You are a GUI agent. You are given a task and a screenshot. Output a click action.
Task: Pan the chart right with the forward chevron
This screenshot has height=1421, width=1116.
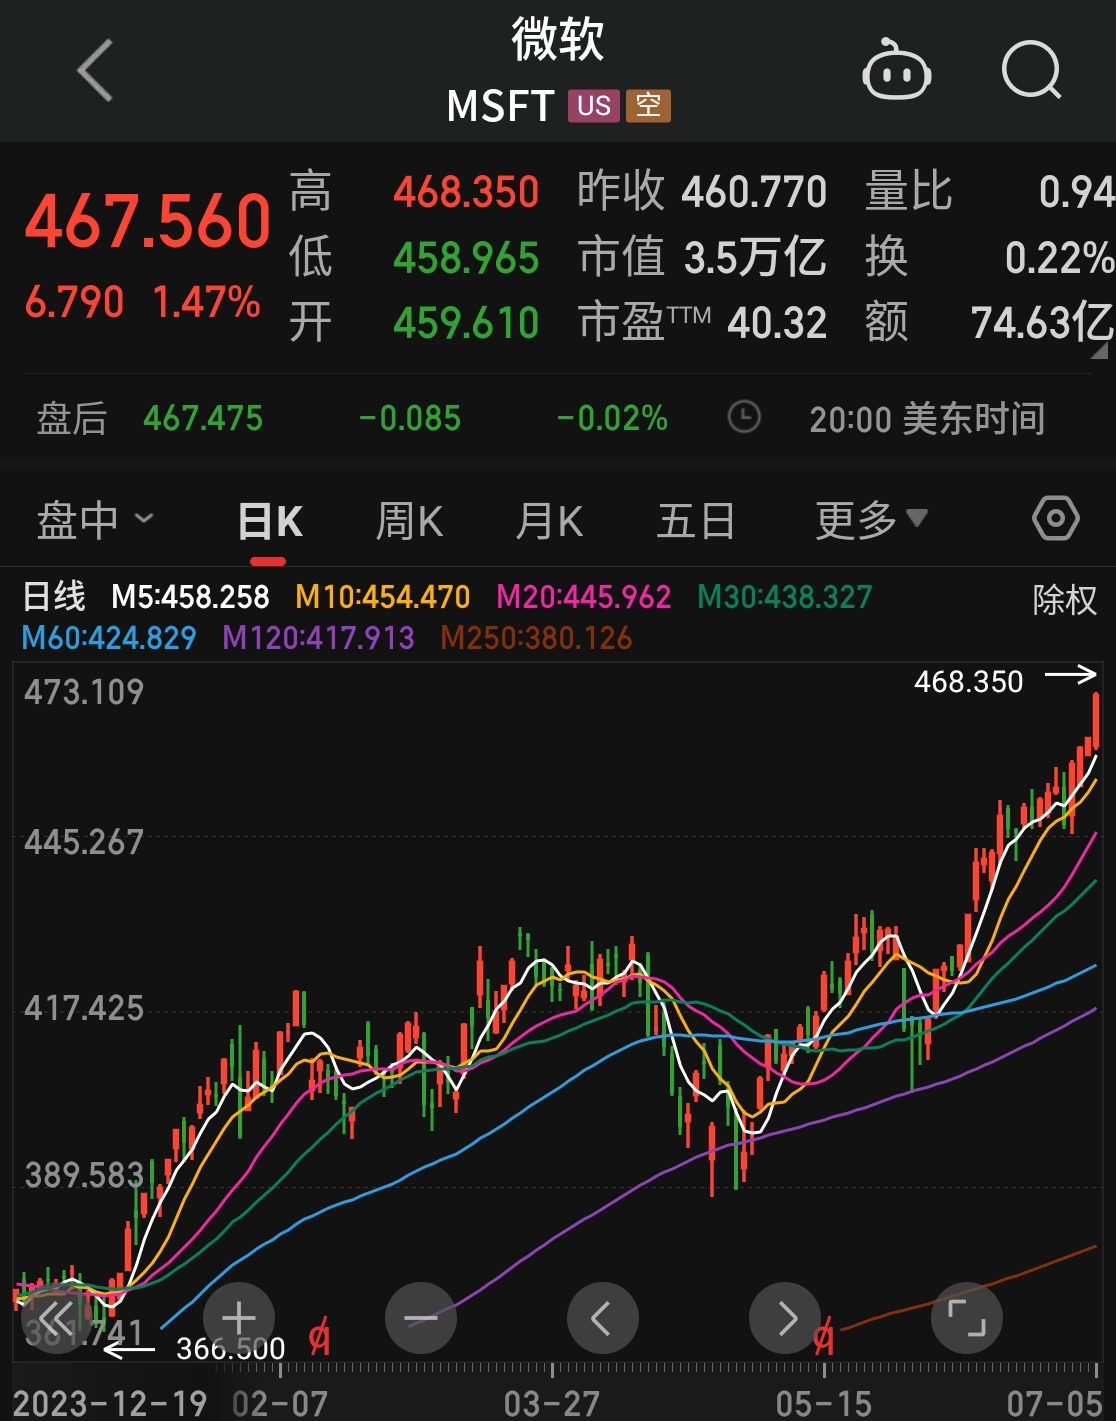[784, 1317]
